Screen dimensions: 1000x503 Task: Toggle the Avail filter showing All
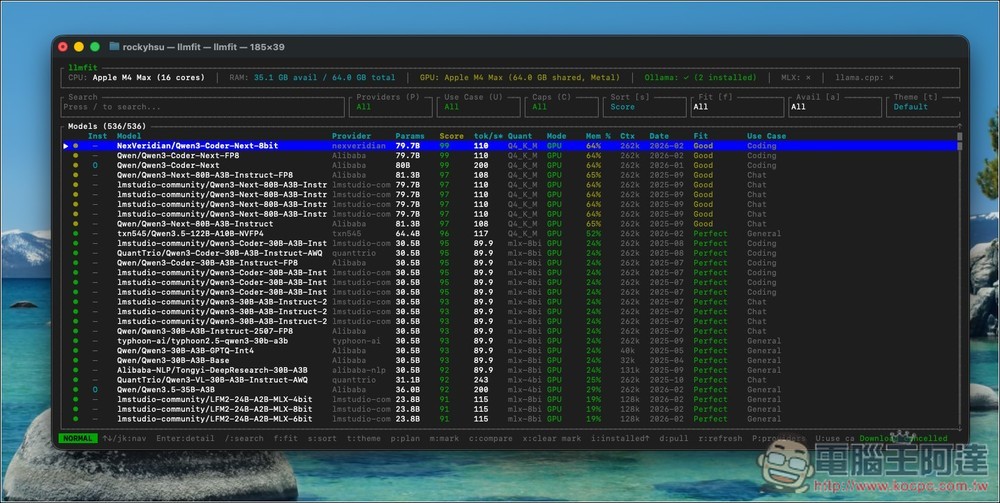[820, 106]
